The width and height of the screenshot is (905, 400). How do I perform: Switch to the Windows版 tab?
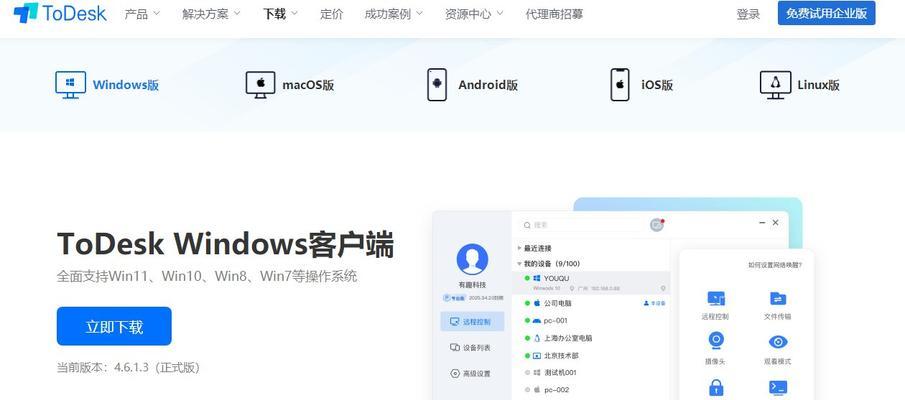click(x=107, y=85)
